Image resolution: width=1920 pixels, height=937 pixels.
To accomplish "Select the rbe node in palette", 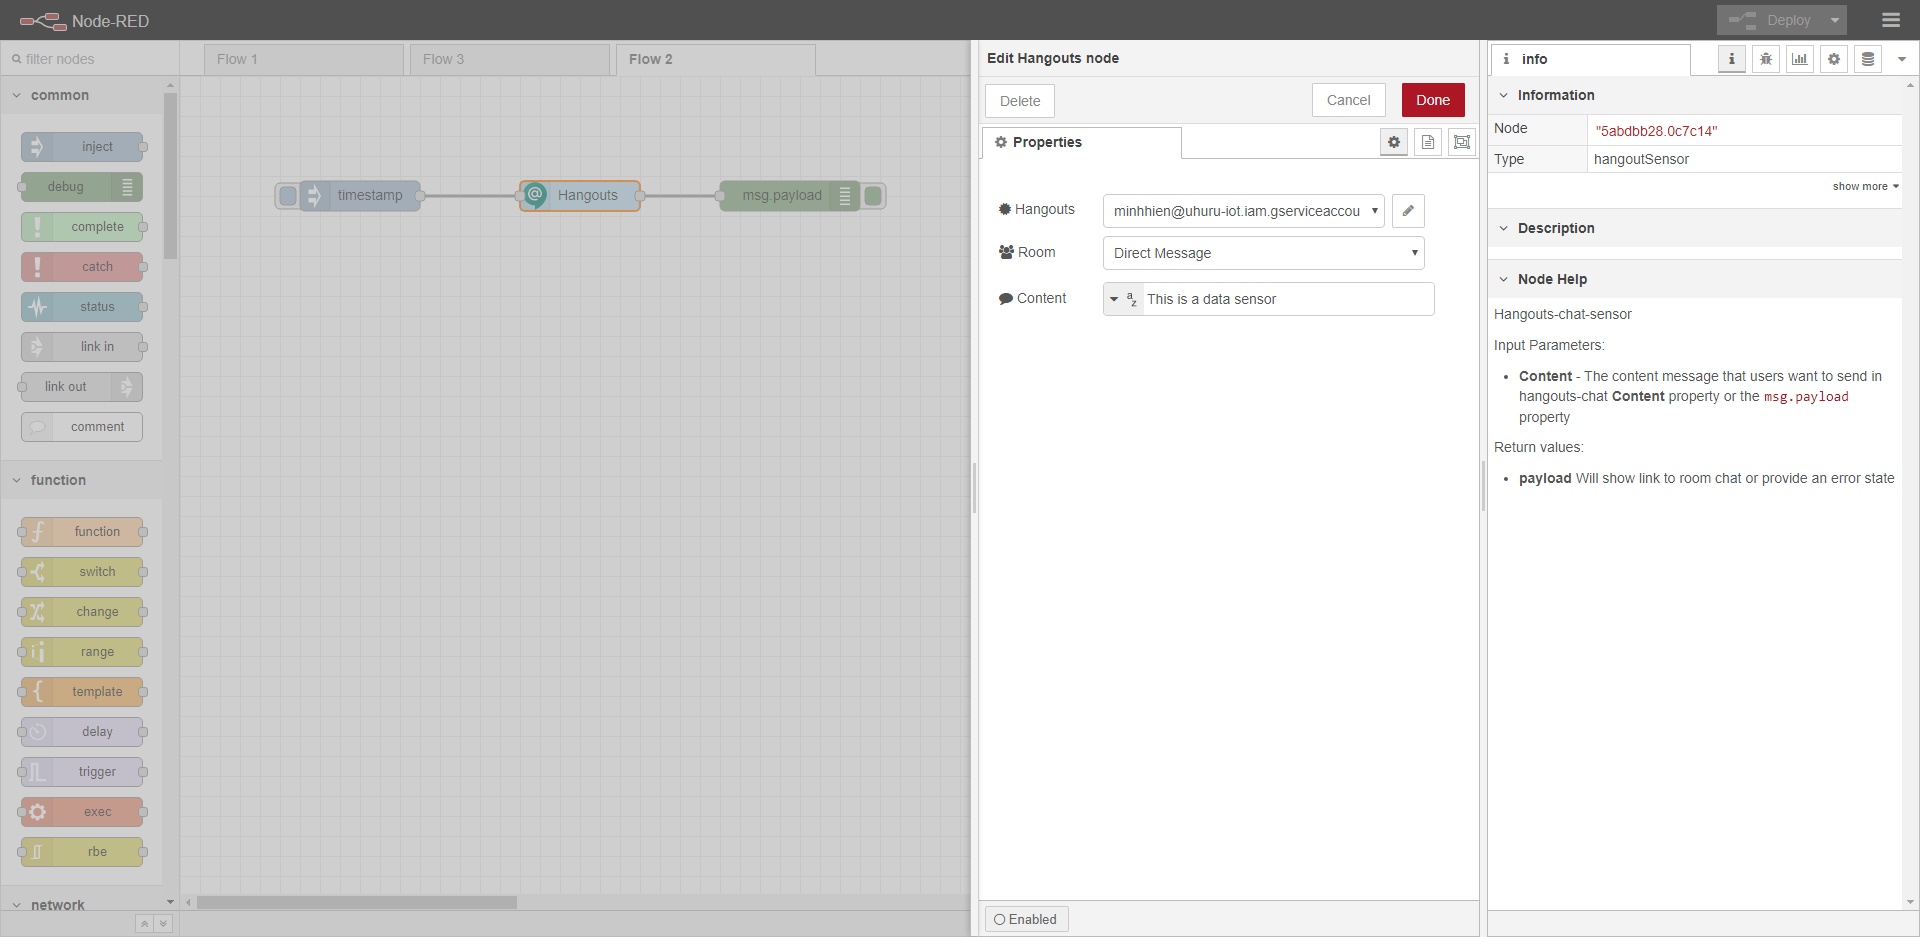I will pos(82,852).
